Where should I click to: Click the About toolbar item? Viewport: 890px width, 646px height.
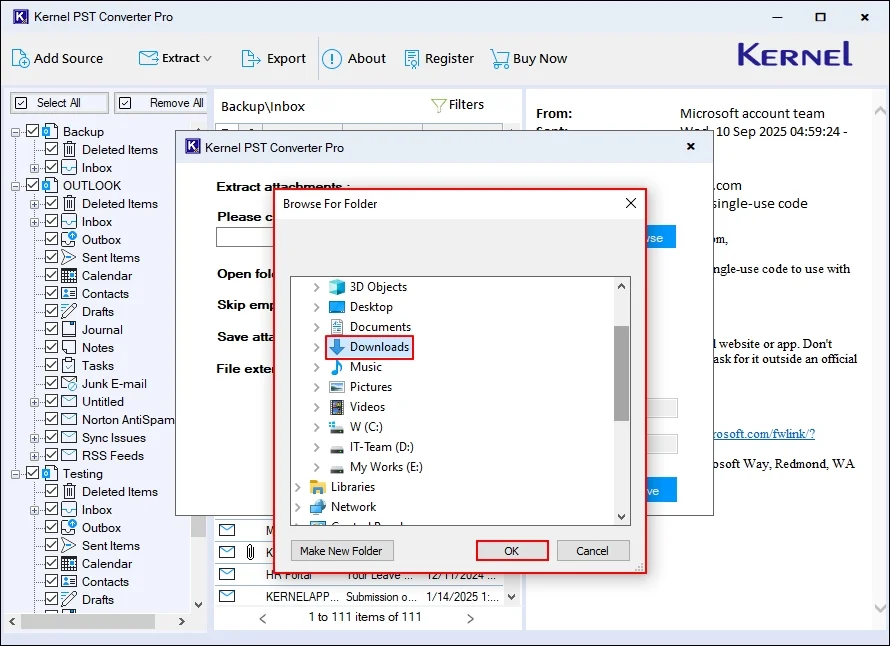tap(355, 58)
